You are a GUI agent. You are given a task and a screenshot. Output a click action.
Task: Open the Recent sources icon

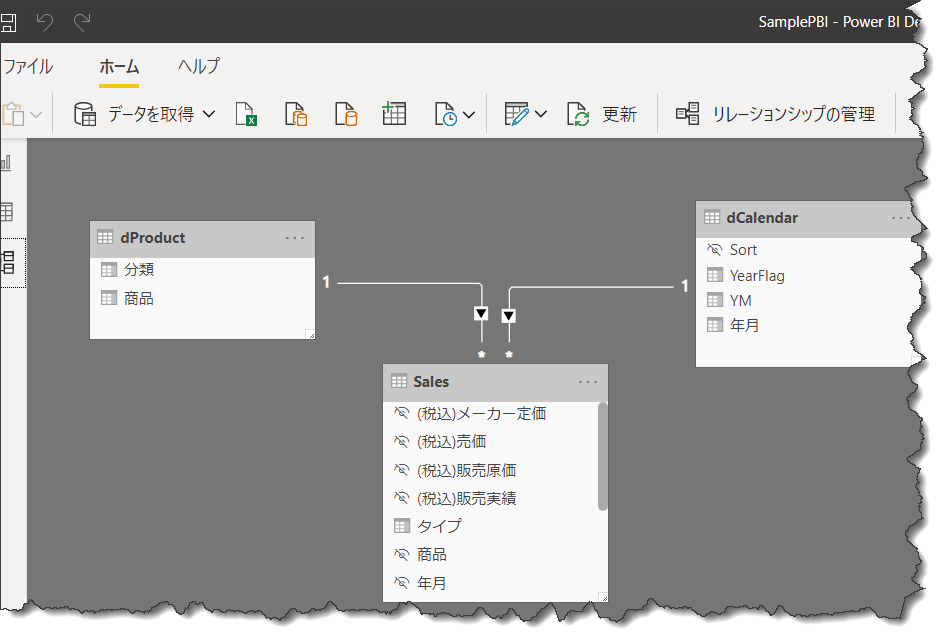pyautogui.click(x=446, y=114)
